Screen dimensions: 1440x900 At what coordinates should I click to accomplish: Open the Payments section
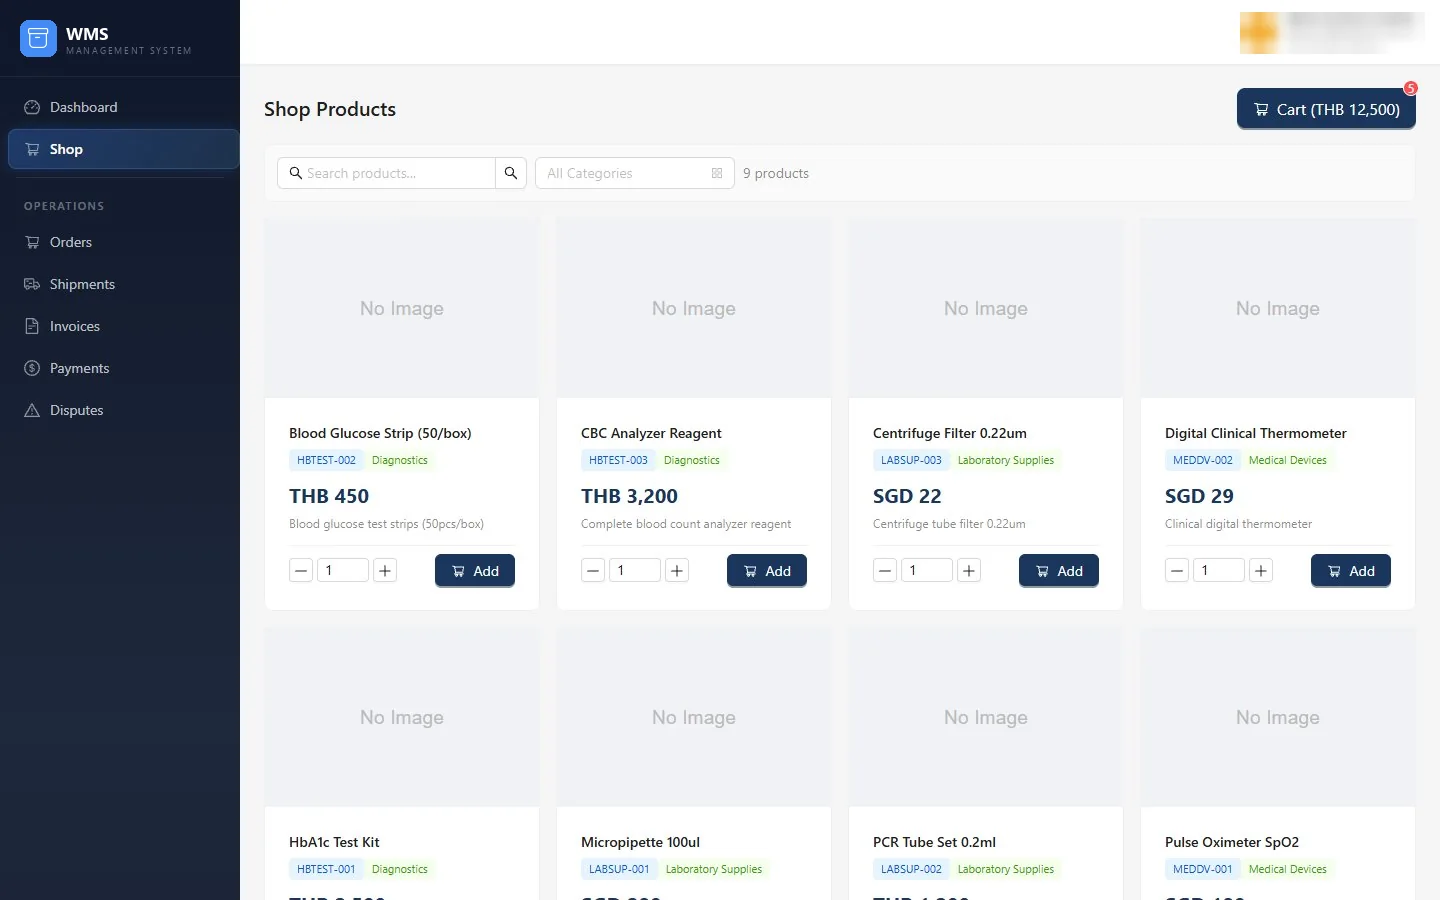(123, 368)
